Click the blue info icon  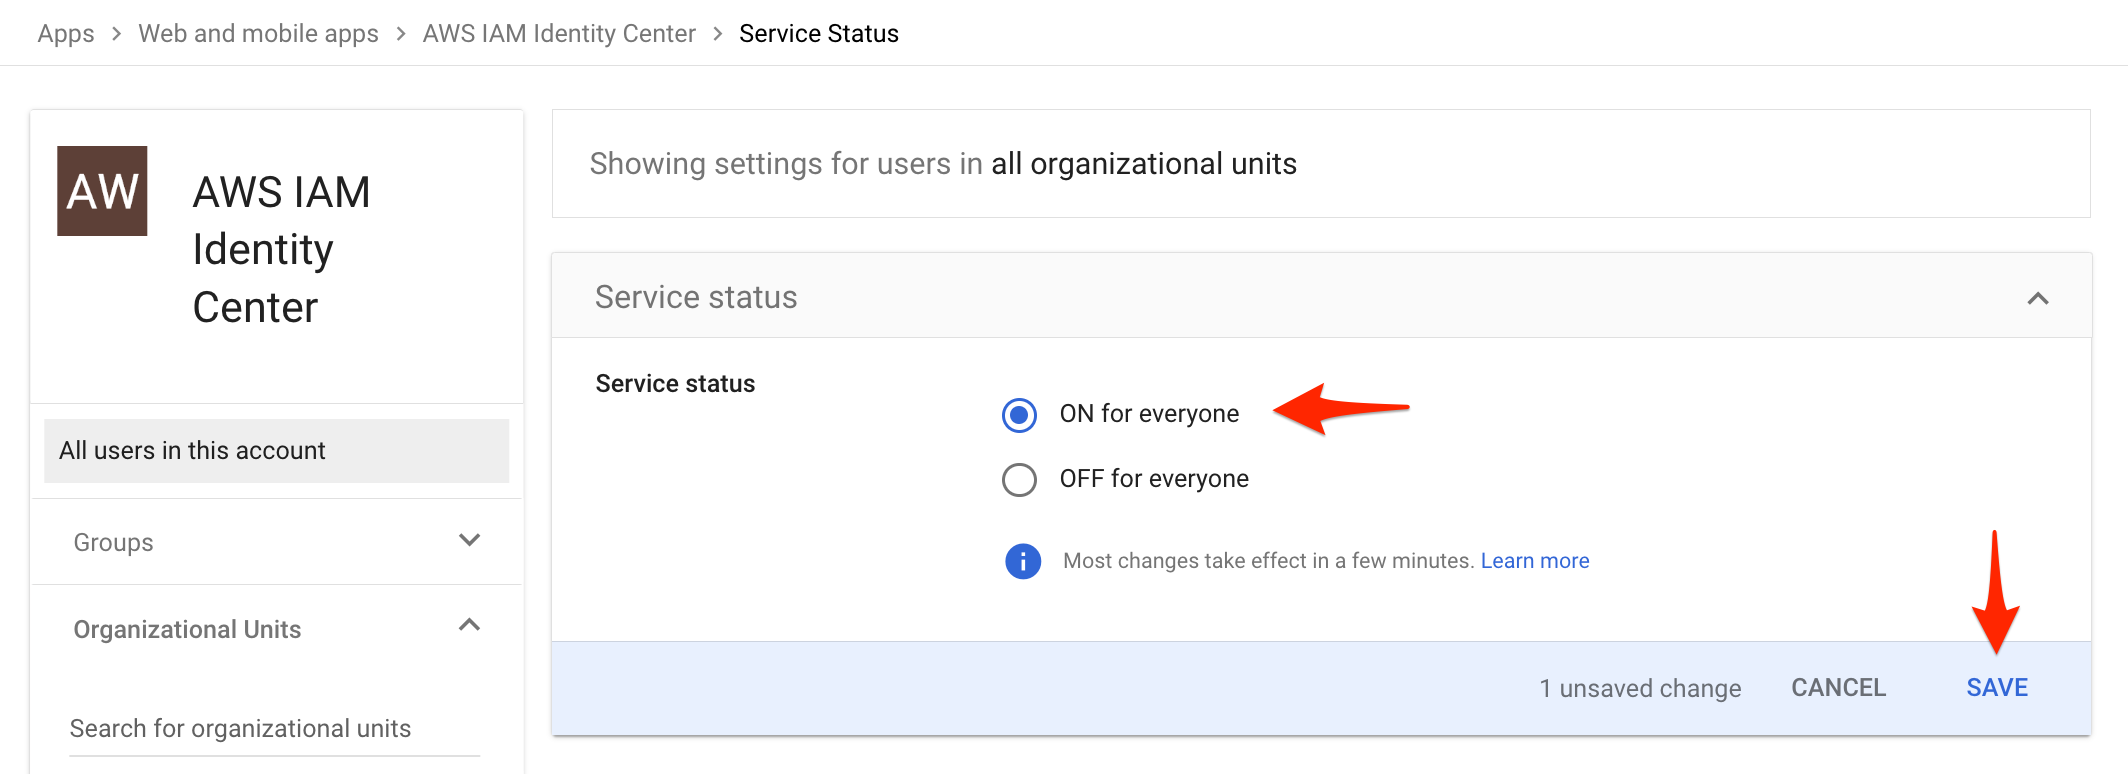click(x=1022, y=561)
